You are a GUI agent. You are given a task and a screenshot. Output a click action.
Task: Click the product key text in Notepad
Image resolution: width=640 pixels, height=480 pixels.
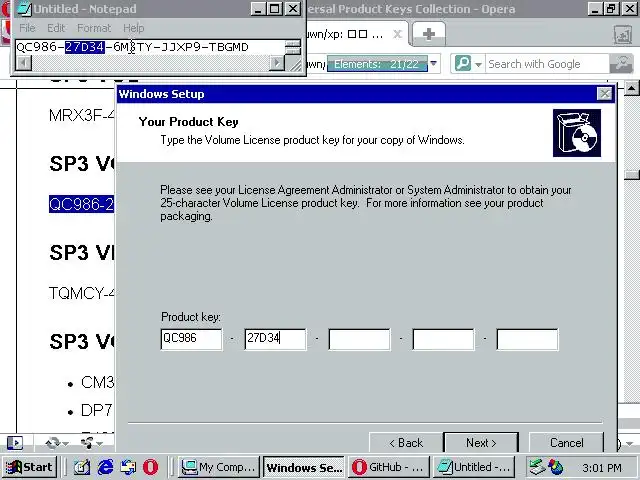132,47
